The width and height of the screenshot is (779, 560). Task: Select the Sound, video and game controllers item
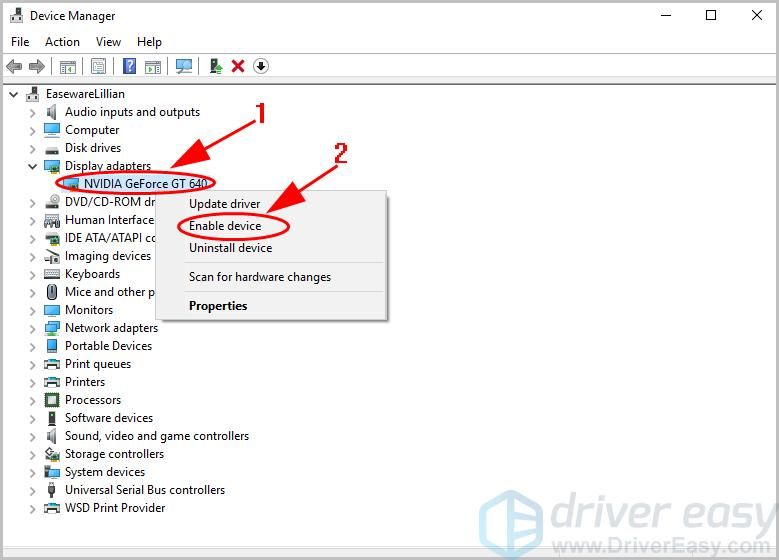point(156,436)
